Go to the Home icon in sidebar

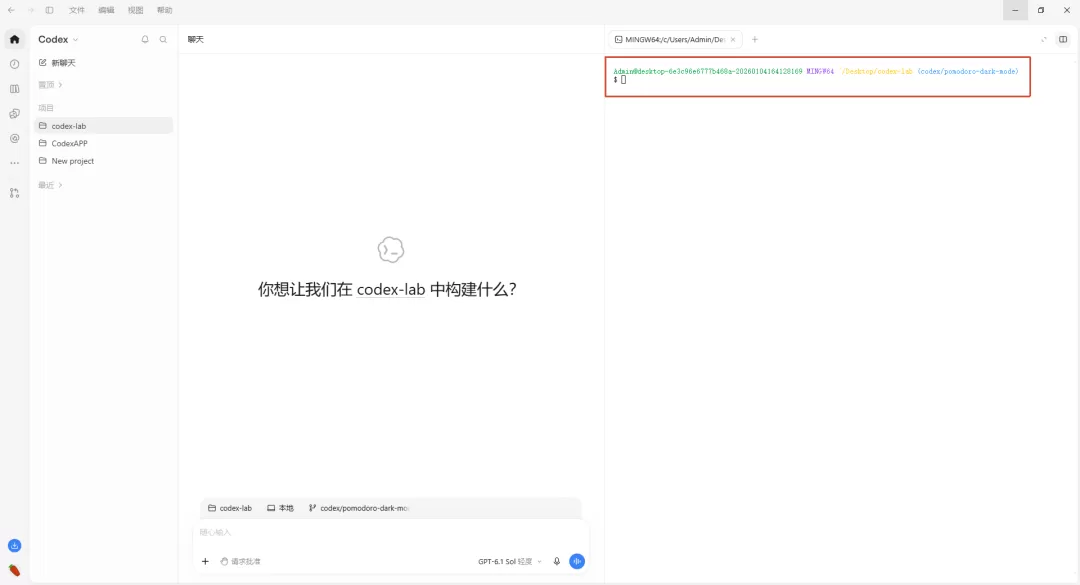(14, 39)
